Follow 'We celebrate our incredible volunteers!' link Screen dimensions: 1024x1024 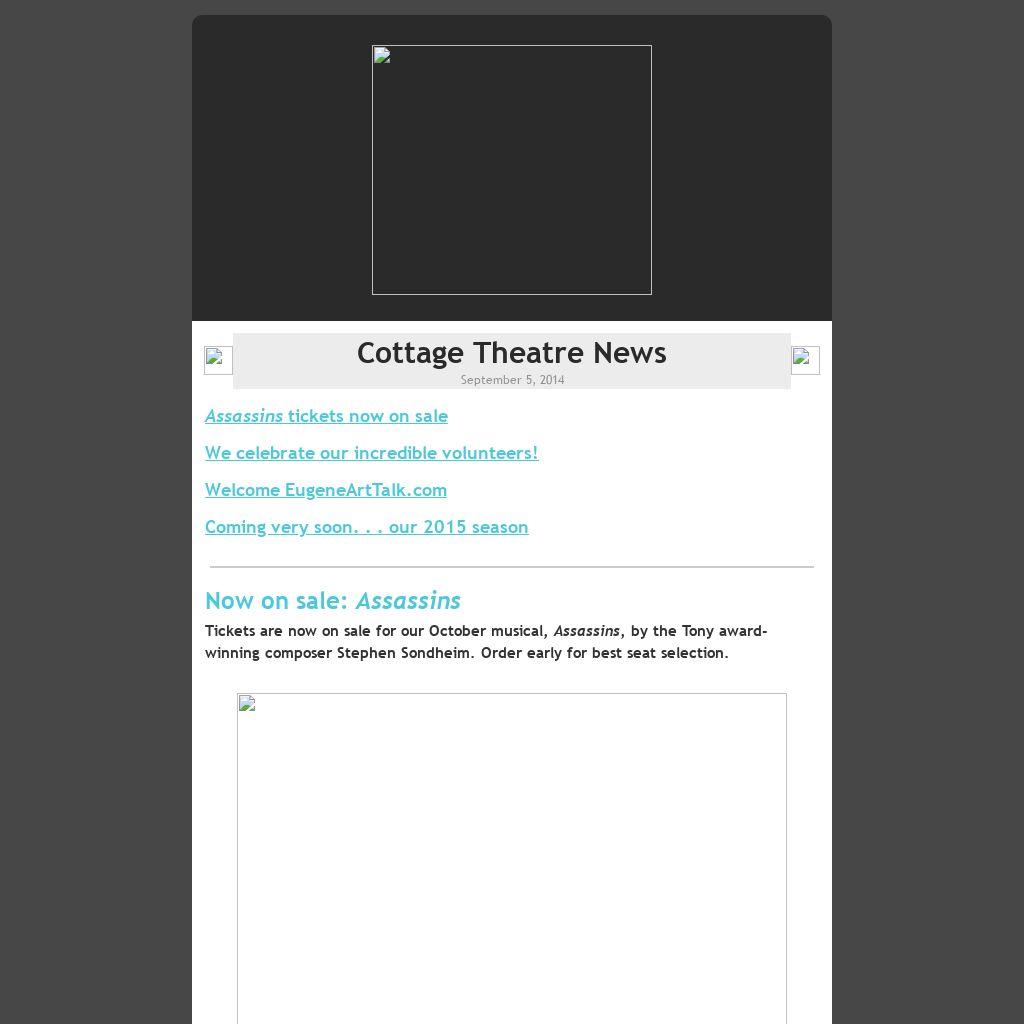[x=371, y=453]
